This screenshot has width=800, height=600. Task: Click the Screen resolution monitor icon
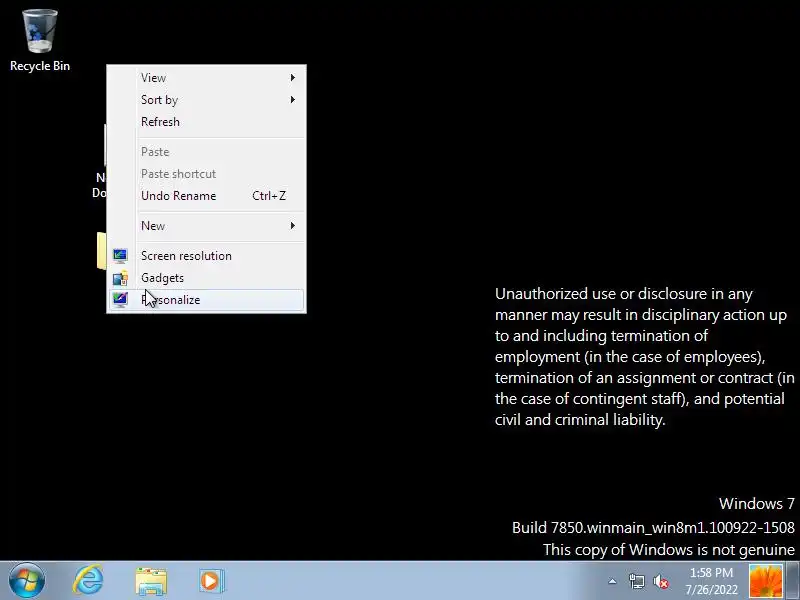(120, 256)
